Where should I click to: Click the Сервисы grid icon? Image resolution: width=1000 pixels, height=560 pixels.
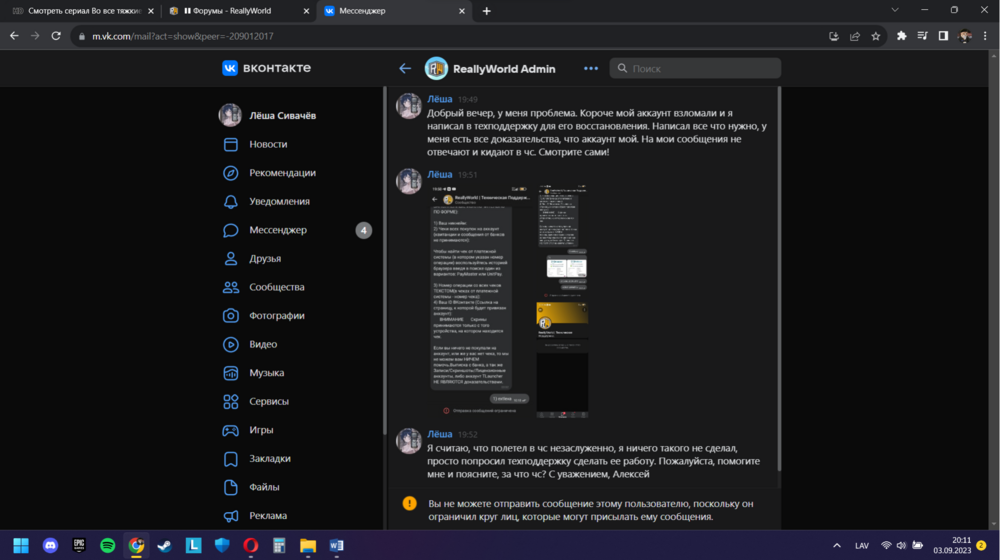point(231,401)
